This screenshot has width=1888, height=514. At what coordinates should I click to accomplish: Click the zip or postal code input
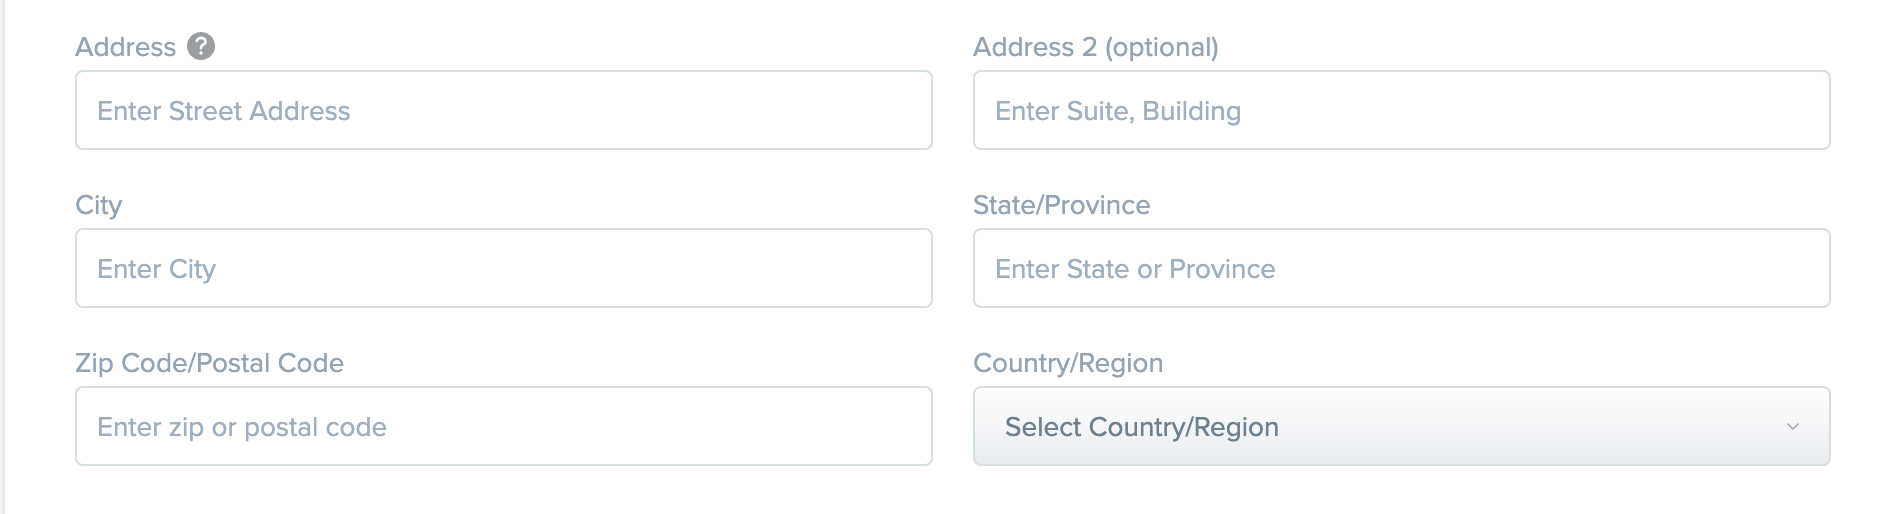click(504, 426)
